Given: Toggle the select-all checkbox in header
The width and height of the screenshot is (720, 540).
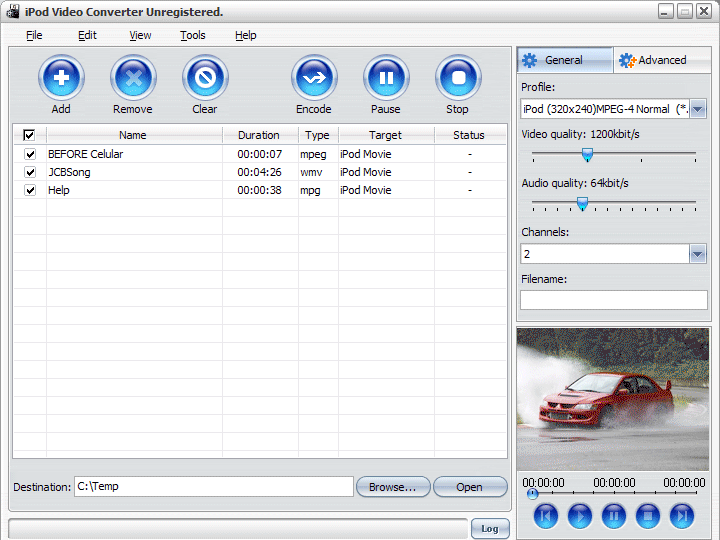Looking at the screenshot, I should 29,135.
